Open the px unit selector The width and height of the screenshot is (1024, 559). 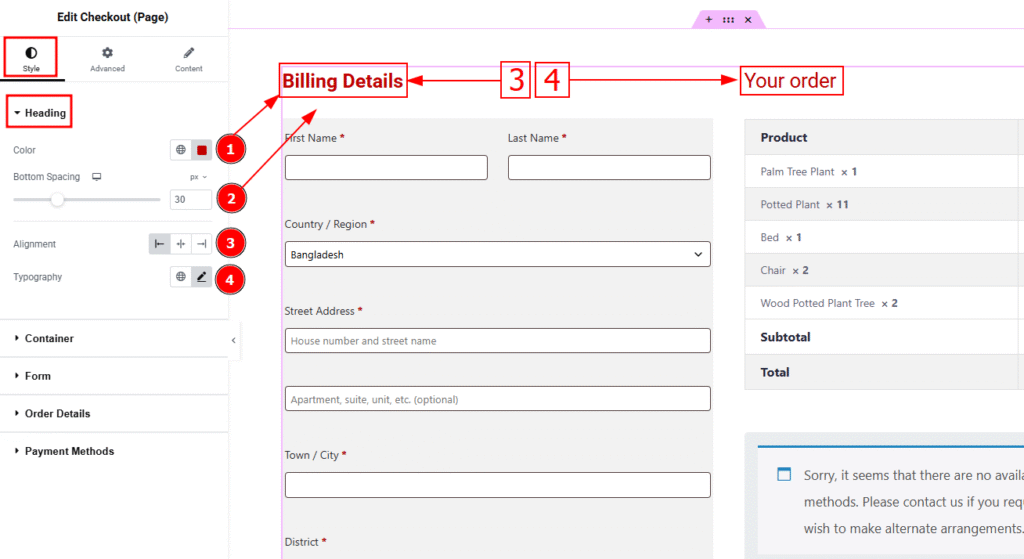tap(197, 177)
